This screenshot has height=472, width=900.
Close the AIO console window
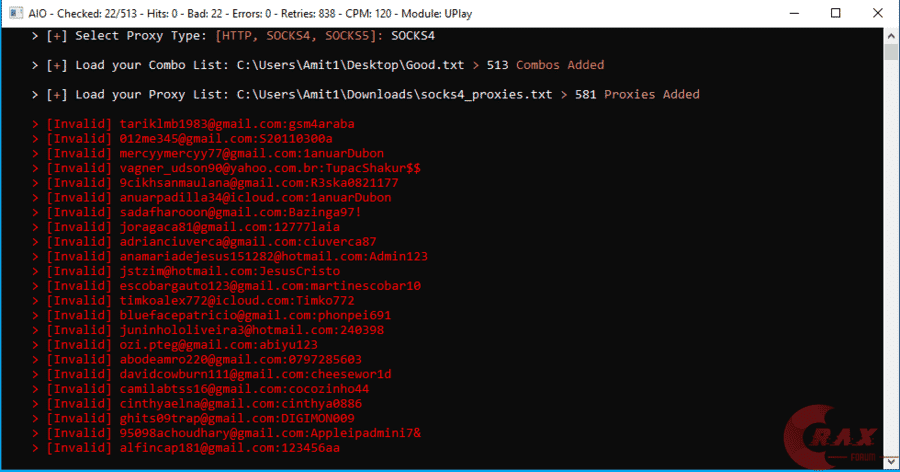coord(878,13)
